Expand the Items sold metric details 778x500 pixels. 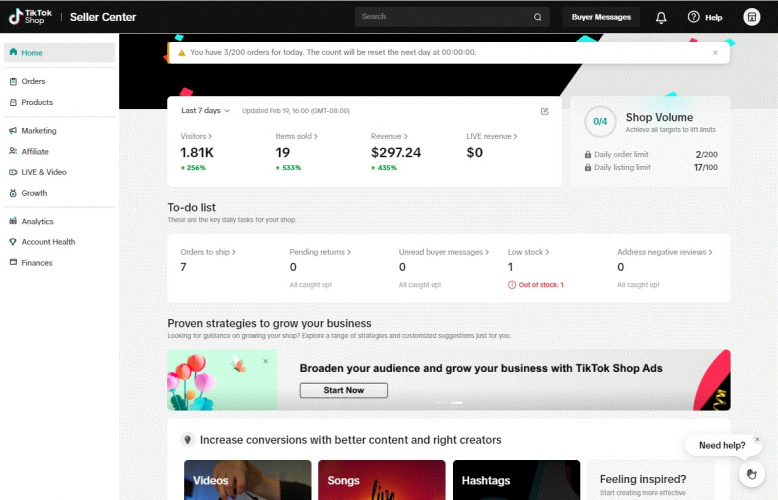[296, 136]
